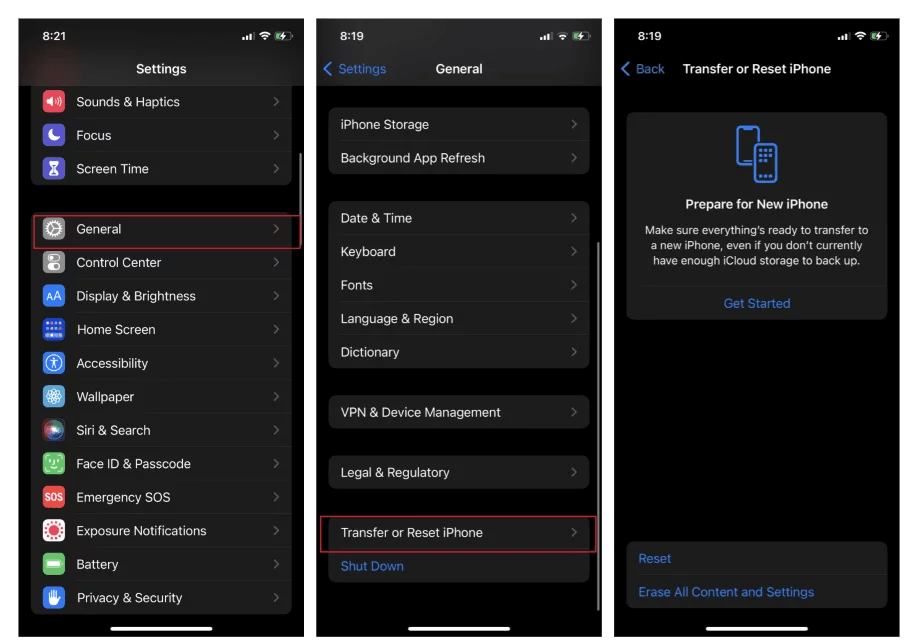The image size is (906, 643).
Task: Tap the Accessibility figure icon
Action: (54, 363)
